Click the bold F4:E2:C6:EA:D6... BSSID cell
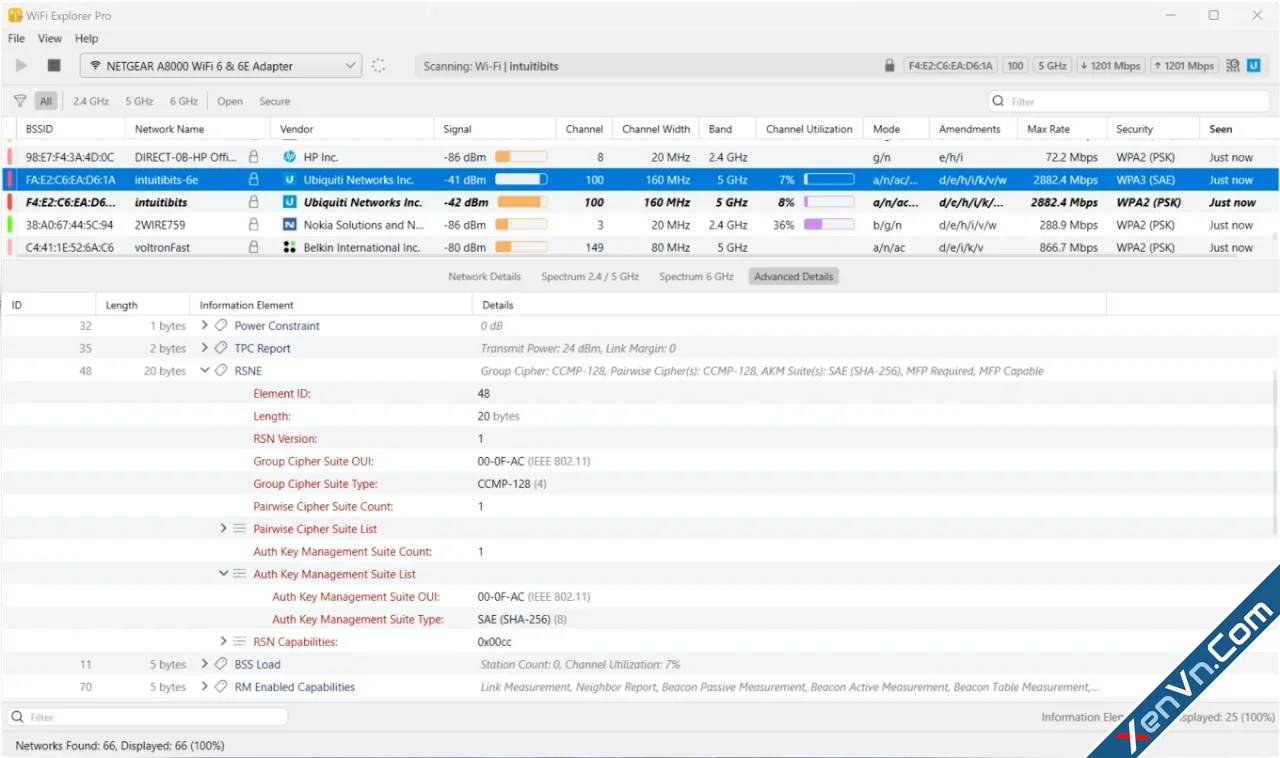 coord(70,202)
